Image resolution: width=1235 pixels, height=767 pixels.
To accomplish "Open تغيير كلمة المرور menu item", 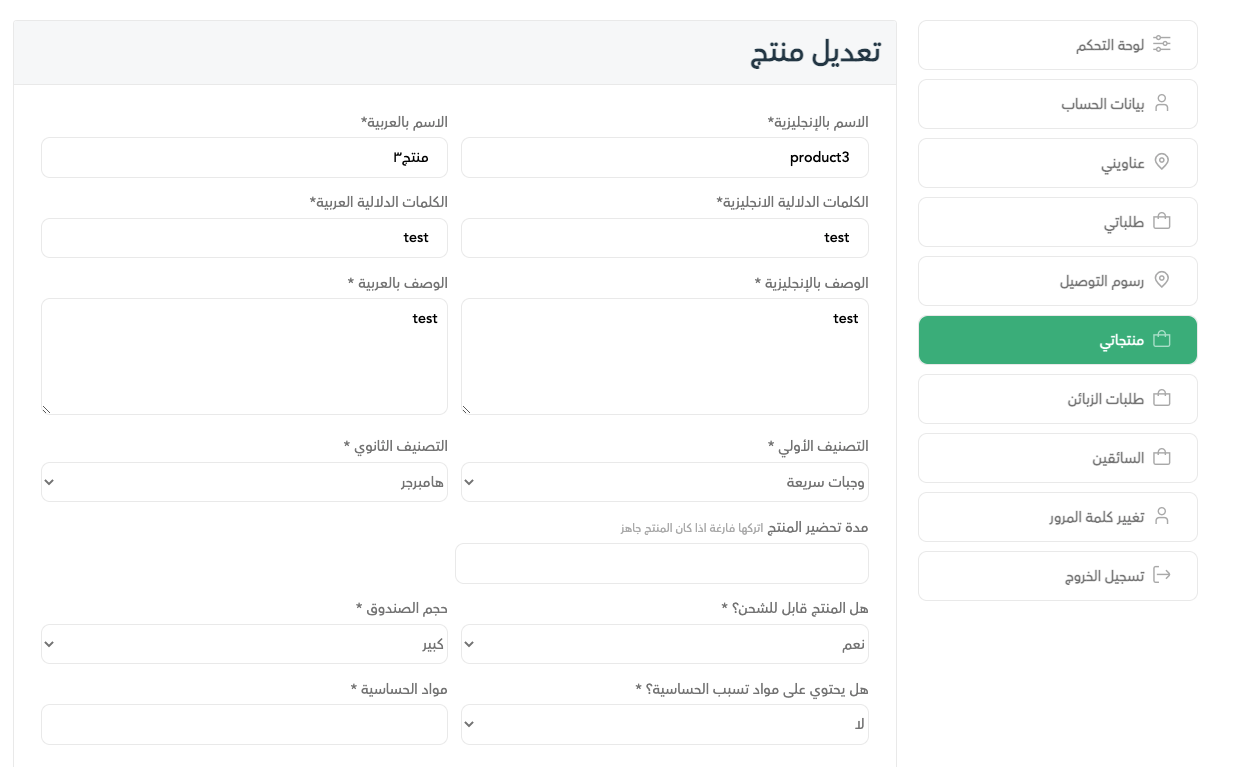I will pyautogui.click(x=1057, y=516).
